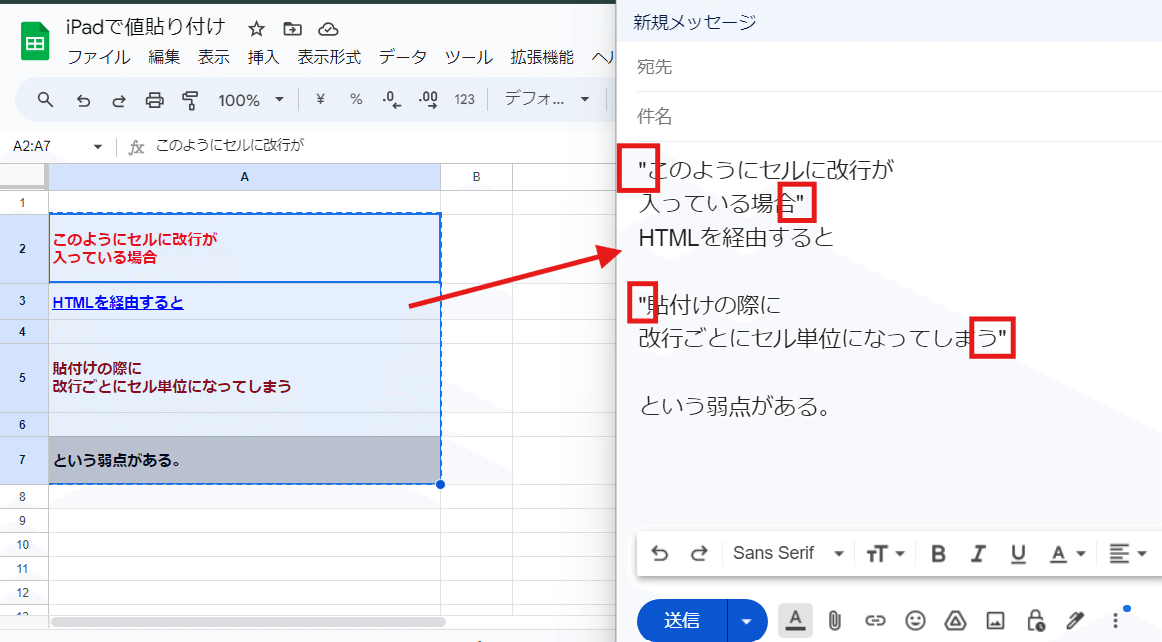
Task: Toggle underline in Gmail compose
Action: click(1018, 554)
